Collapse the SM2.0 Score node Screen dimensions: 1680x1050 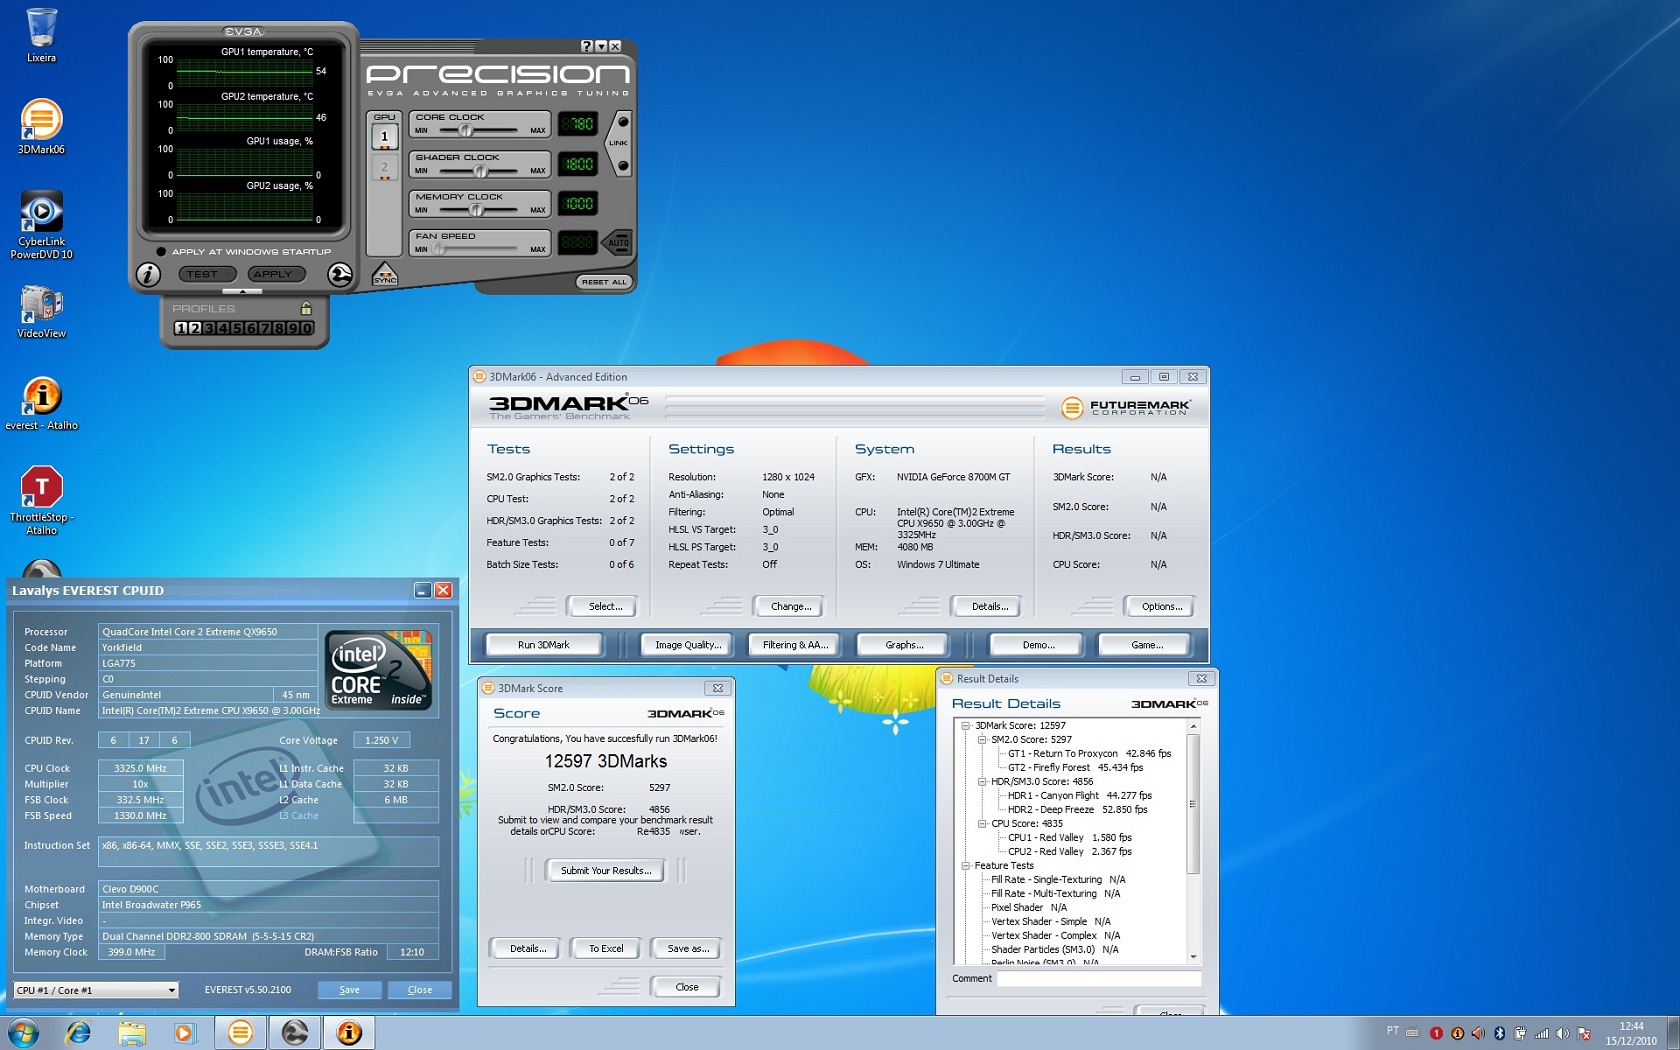click(x=982, y=740)
